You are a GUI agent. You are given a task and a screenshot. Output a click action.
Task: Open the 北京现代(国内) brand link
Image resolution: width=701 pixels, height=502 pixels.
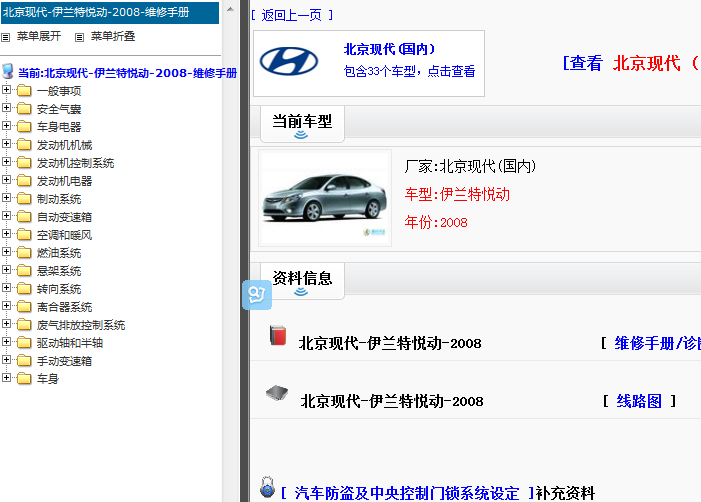click(389, 49)
